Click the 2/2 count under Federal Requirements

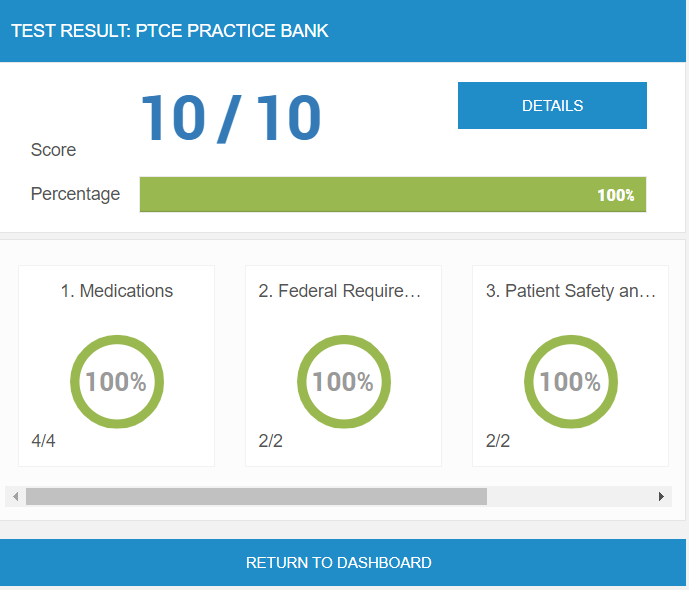pos(270,441)
